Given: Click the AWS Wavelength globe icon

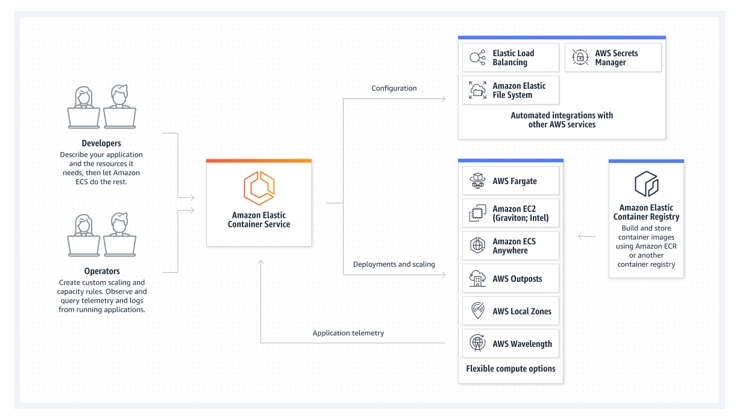Looking at the screenshot, I should (x=477, y=343).
